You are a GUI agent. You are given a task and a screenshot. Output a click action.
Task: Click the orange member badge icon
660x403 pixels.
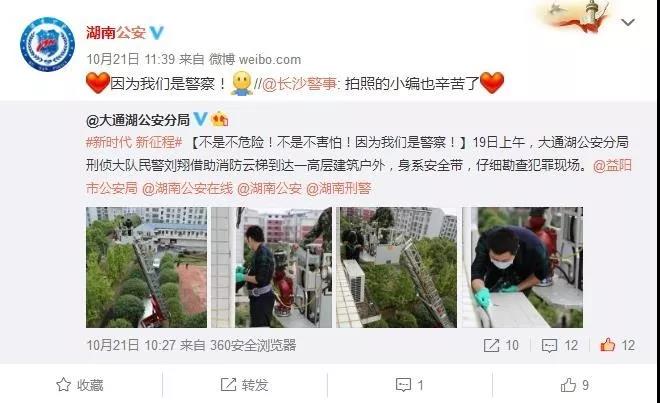tap(220, 120)
